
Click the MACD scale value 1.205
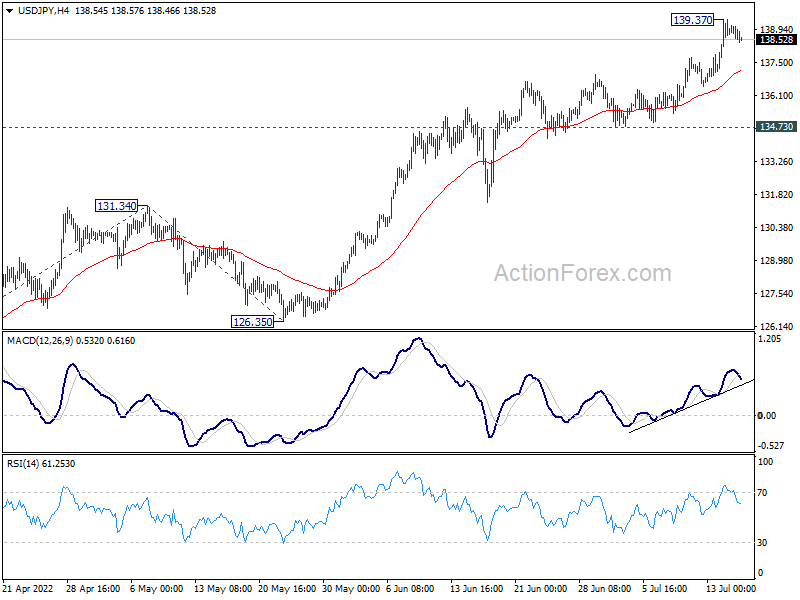pos(770,339)
